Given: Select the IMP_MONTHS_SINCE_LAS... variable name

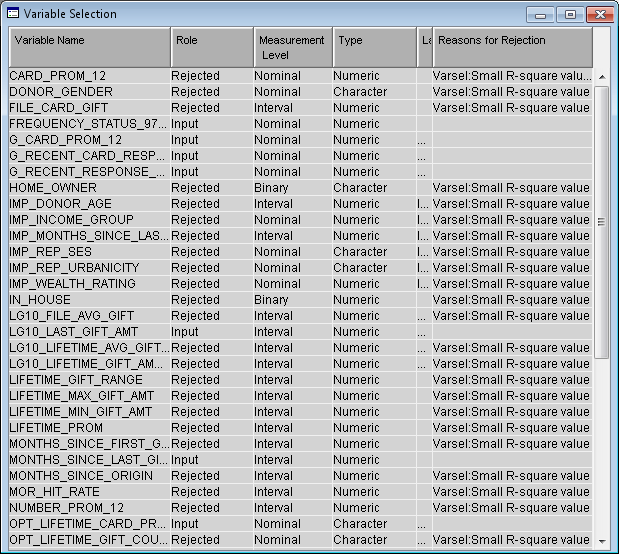Looking at the screenshot, I should (x=89, y=236).
